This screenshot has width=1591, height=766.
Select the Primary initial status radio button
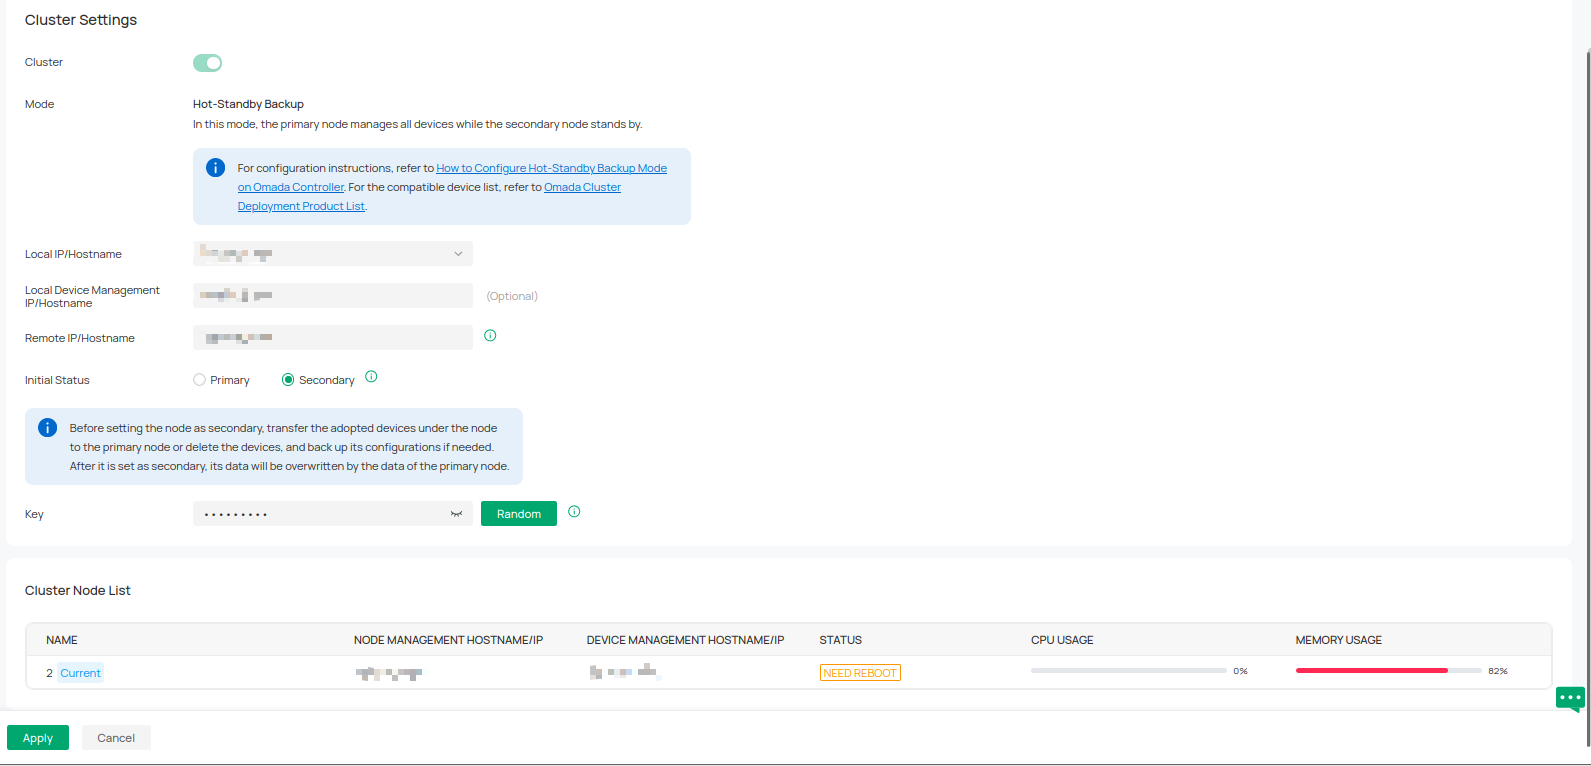[x=199, y=380]
